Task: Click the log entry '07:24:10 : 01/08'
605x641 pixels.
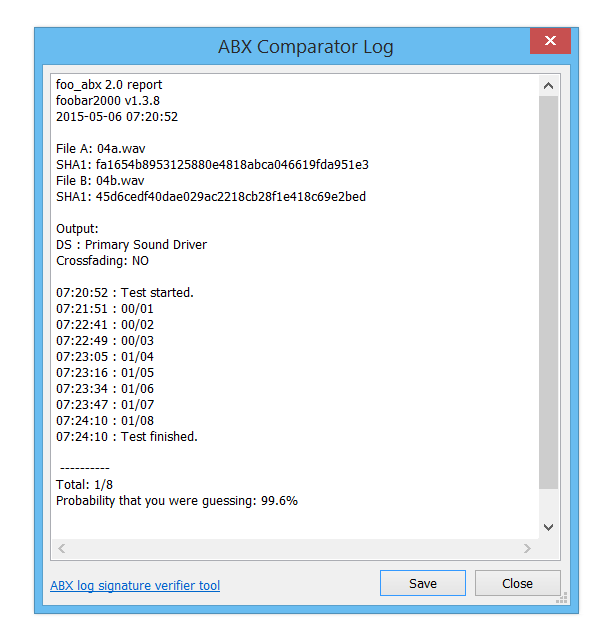Action: pyautogui.click(x=105, y=420)
